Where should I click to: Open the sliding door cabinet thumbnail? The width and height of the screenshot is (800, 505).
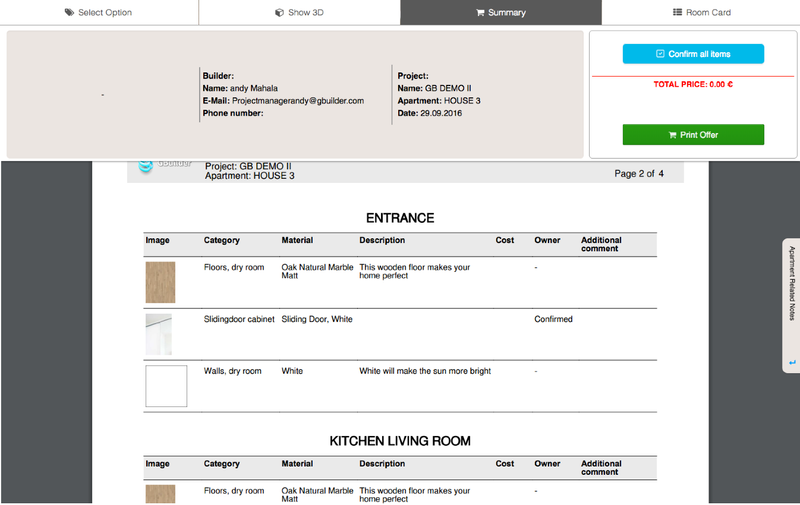(159, 334)
